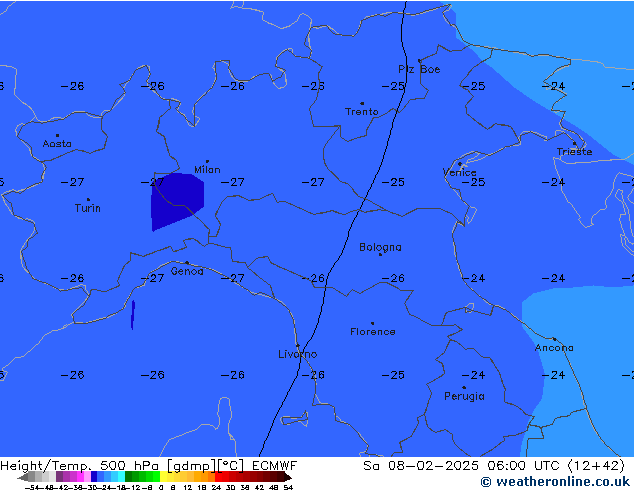
Task: Click the Aosta city label
Action: coord(57,144)
